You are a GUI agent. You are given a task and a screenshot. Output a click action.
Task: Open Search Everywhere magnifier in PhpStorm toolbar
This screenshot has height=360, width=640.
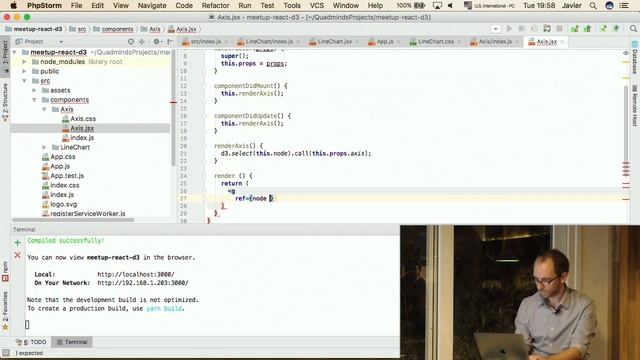tap(633, 29)
